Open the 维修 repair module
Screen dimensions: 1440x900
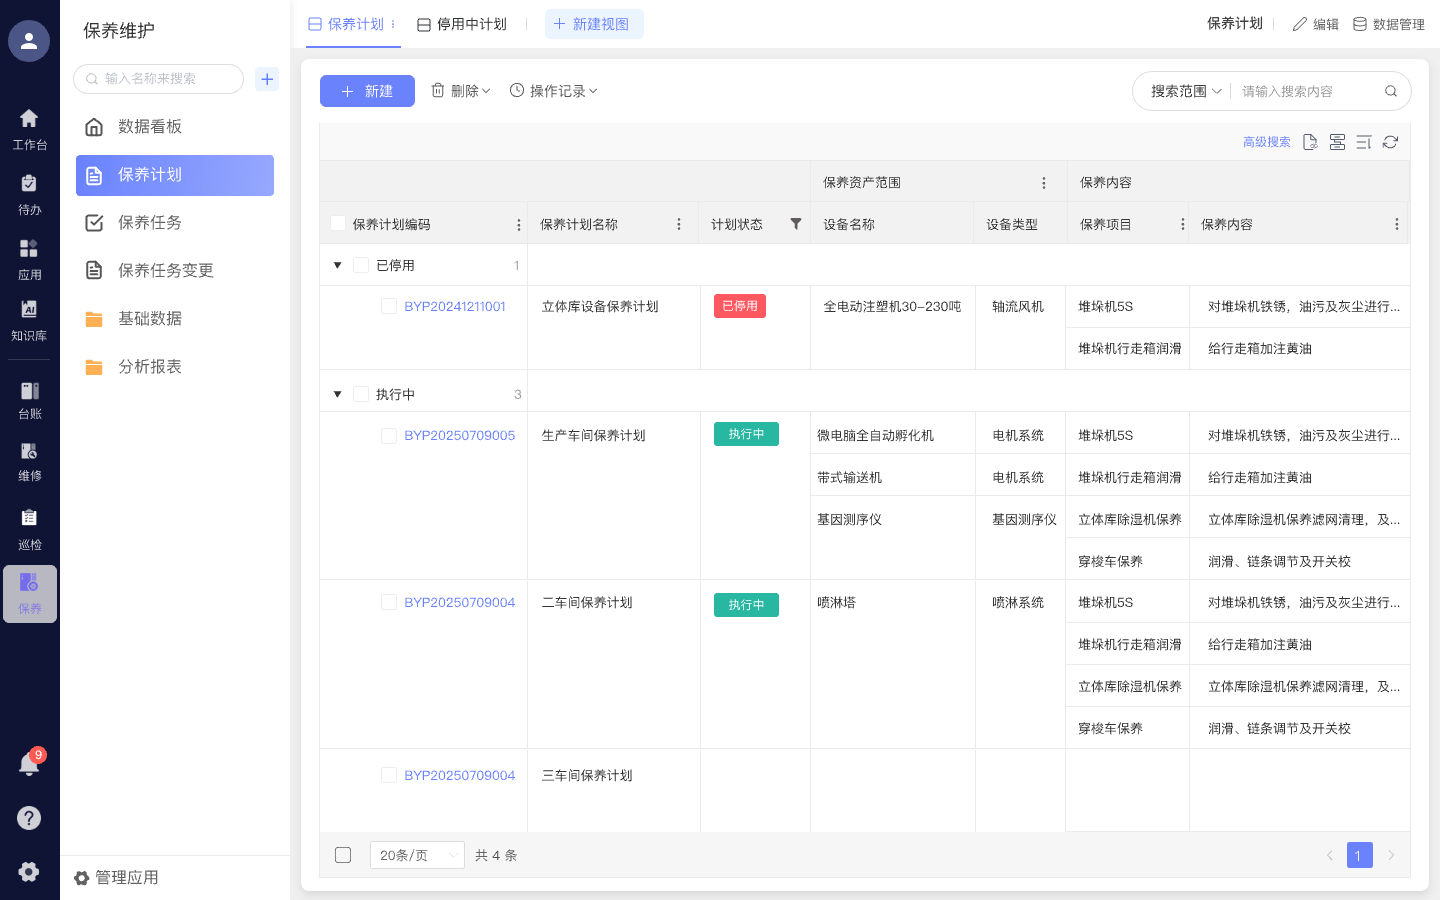29,463
